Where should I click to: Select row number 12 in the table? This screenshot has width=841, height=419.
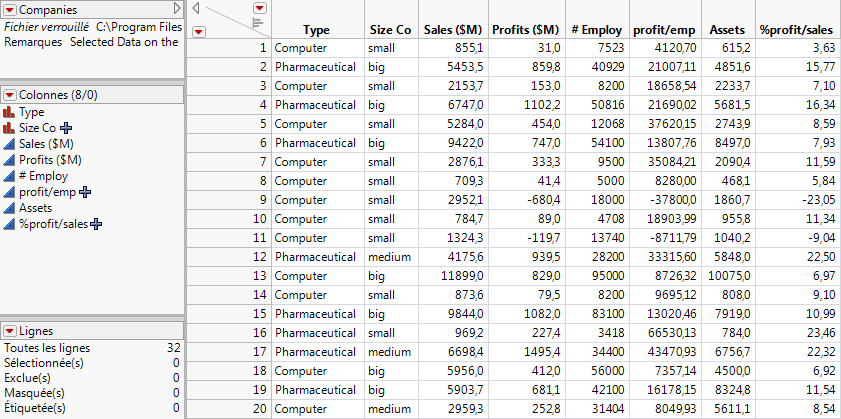click(x=260, y=256)
